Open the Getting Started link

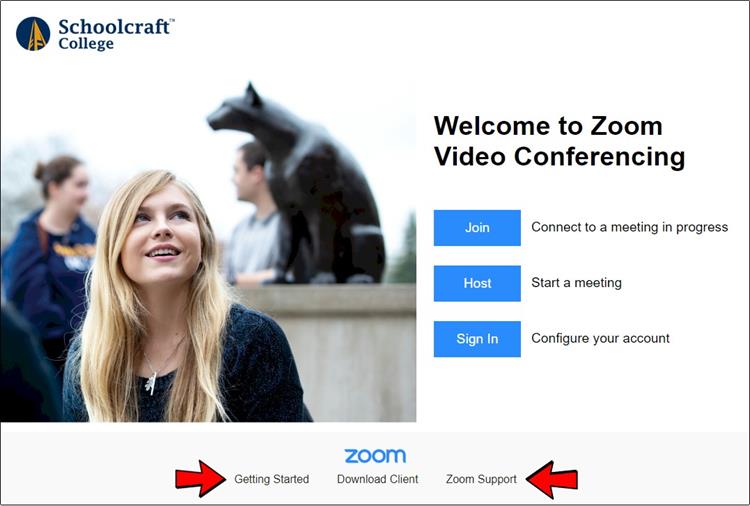[272, 479]
